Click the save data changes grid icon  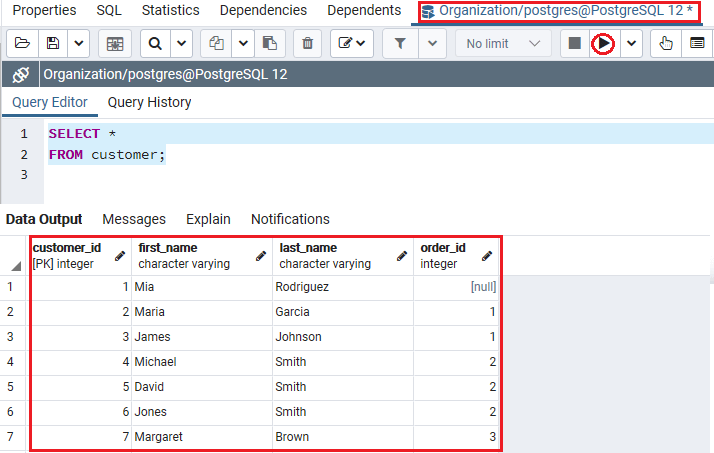115,44
